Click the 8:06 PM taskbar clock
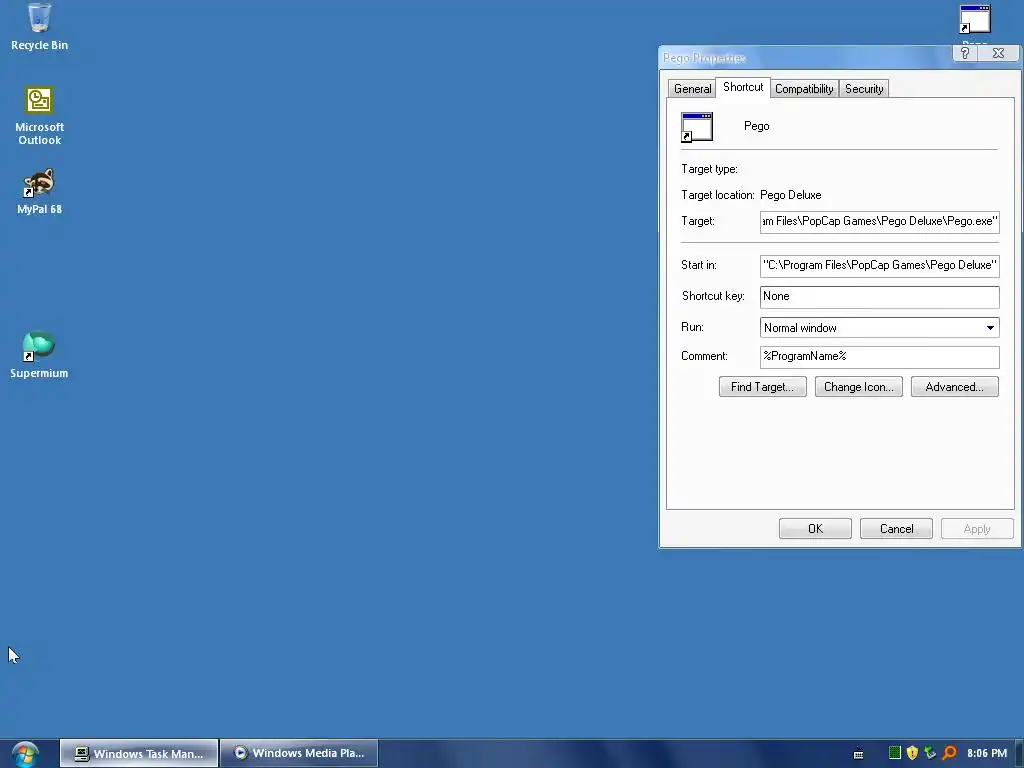This screenshot has height=768, width=1024. coord(987,753)
